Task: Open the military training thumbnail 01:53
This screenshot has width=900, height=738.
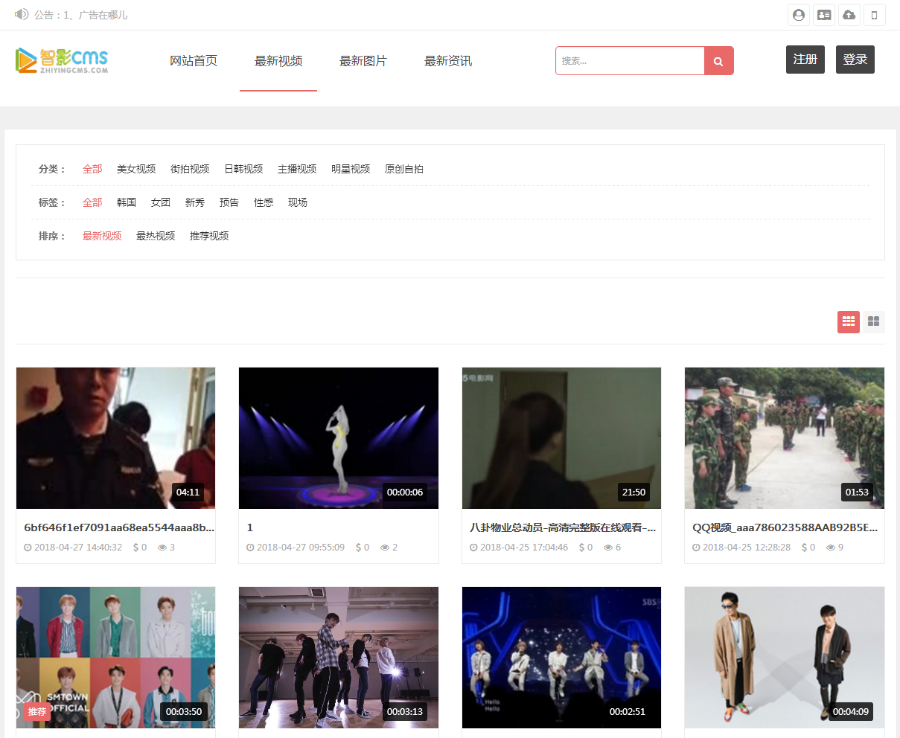Action: coord(784,438)
